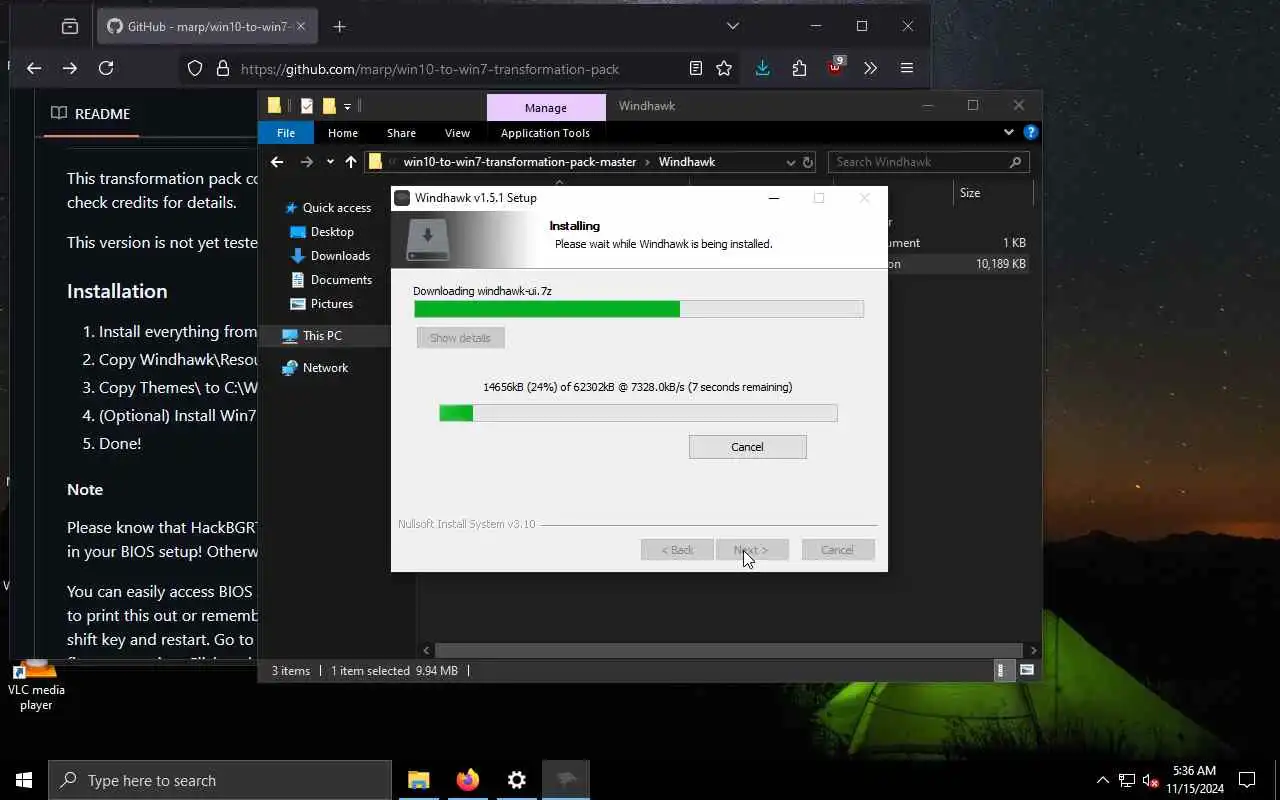Screen dimensions: 1280x800
Task: Click the download progress bar
Action: point(638,413)
